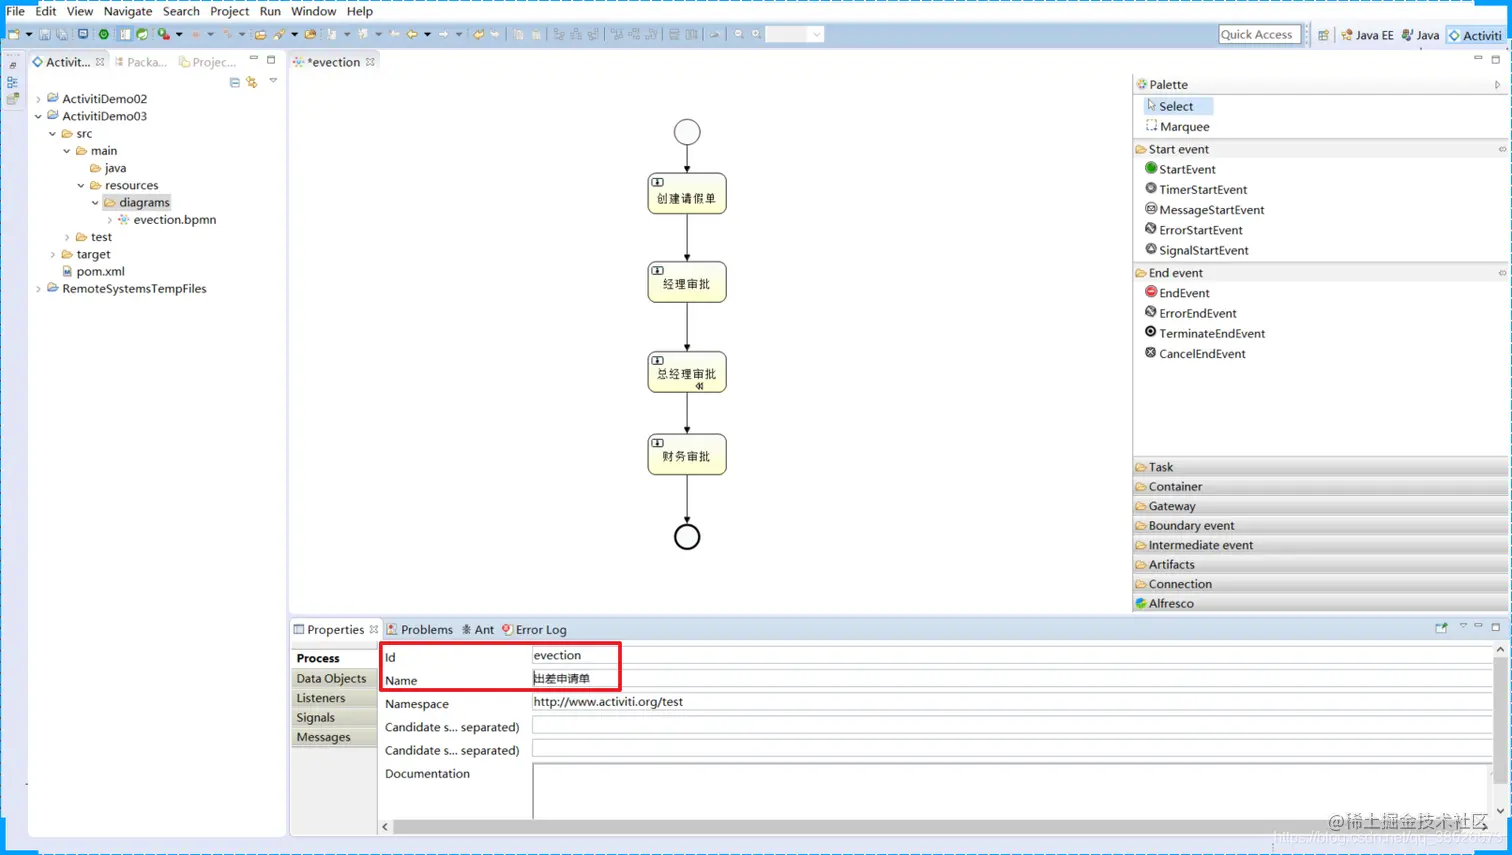Click the Save toolbar icon

click(x=44, y=34)
